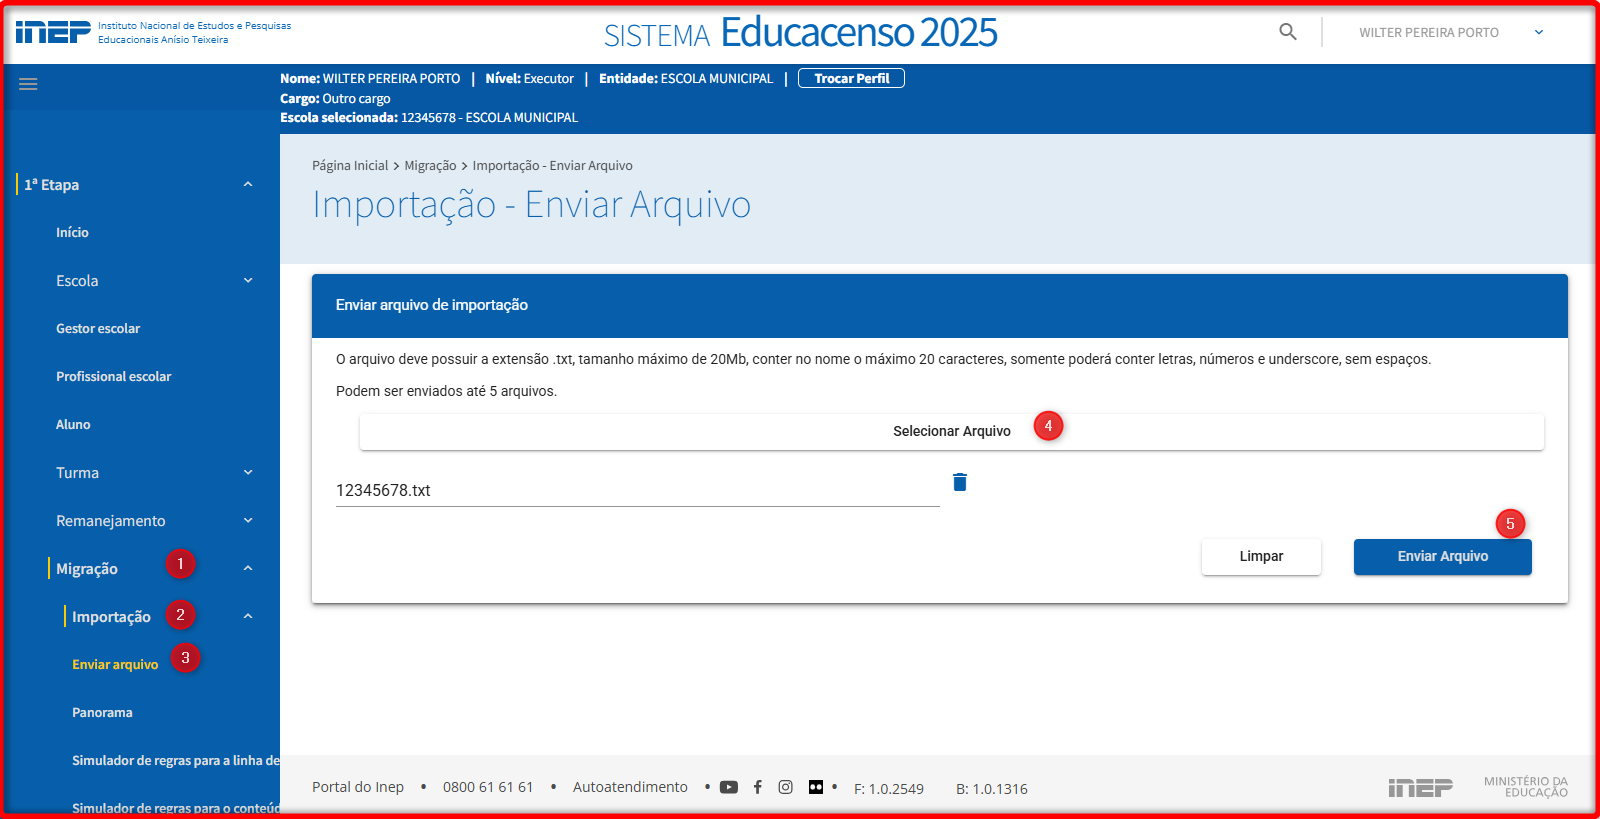
Task: Select Enviar arquivo in sidebar
Action: point(115,664)
